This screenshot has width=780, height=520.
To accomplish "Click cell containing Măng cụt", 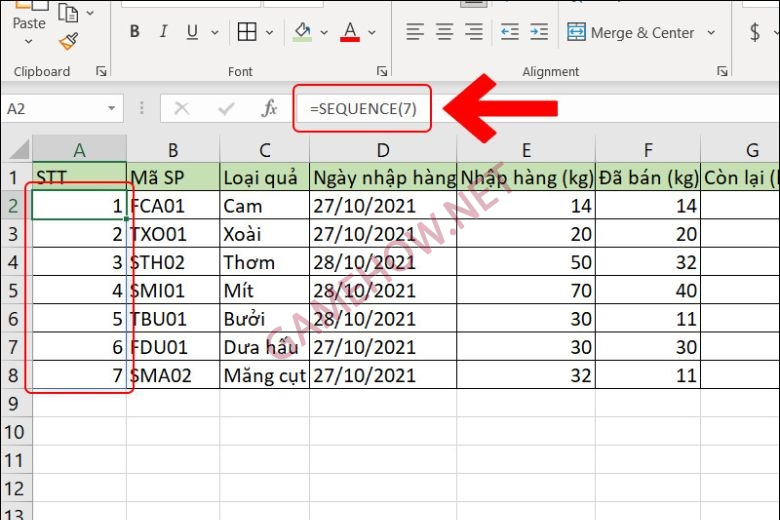I will pos(265,375).
